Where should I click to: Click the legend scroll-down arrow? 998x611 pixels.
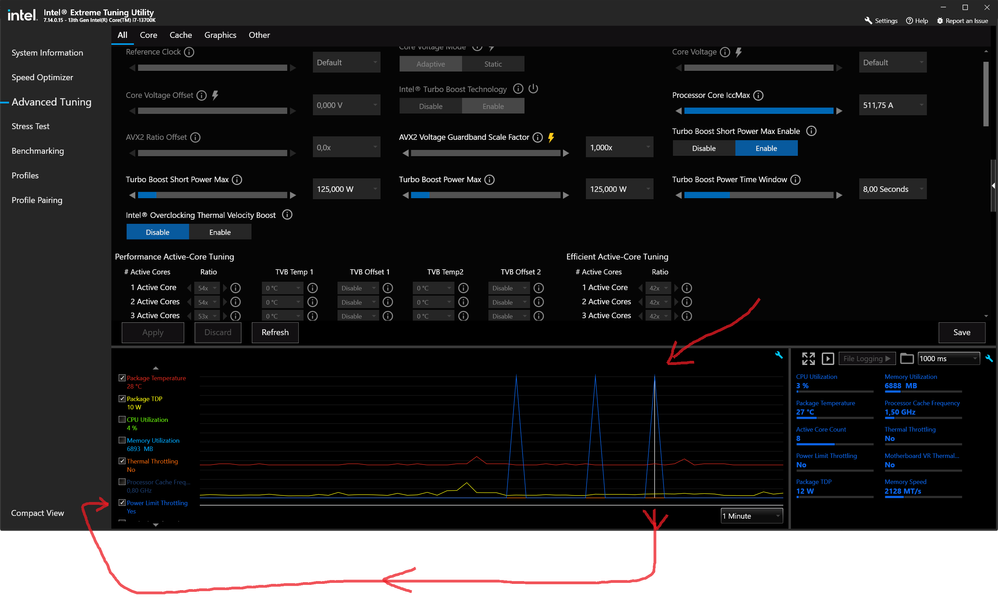[155, 525]
